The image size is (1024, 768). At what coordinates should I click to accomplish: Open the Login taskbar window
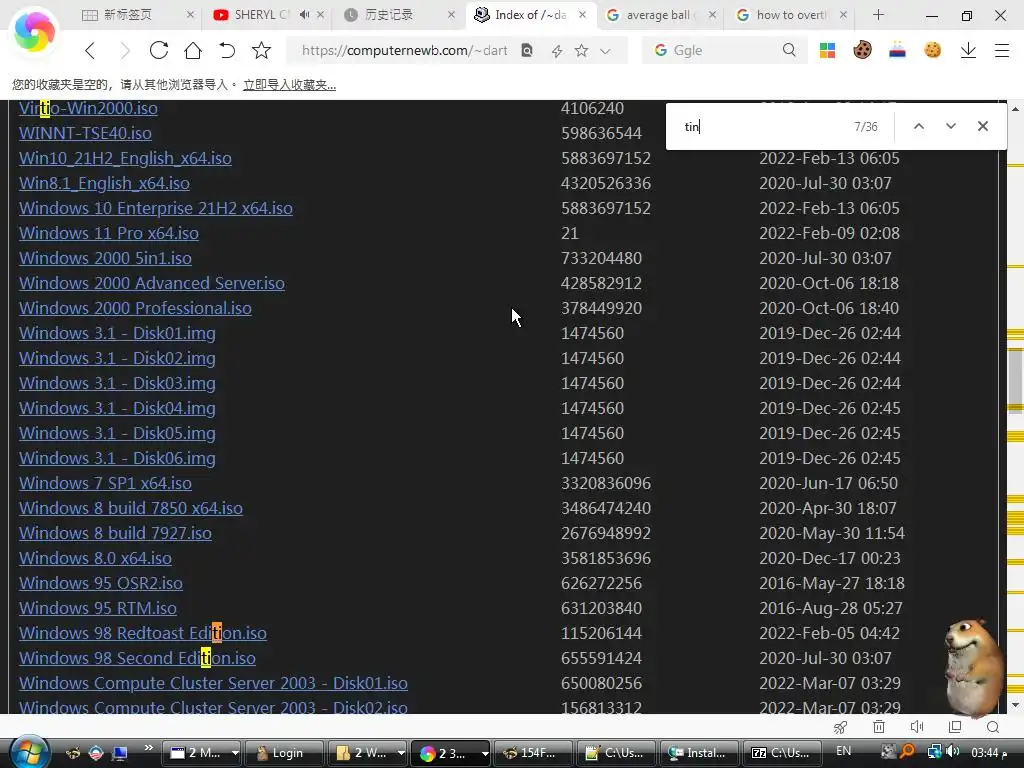coord(283,753)
